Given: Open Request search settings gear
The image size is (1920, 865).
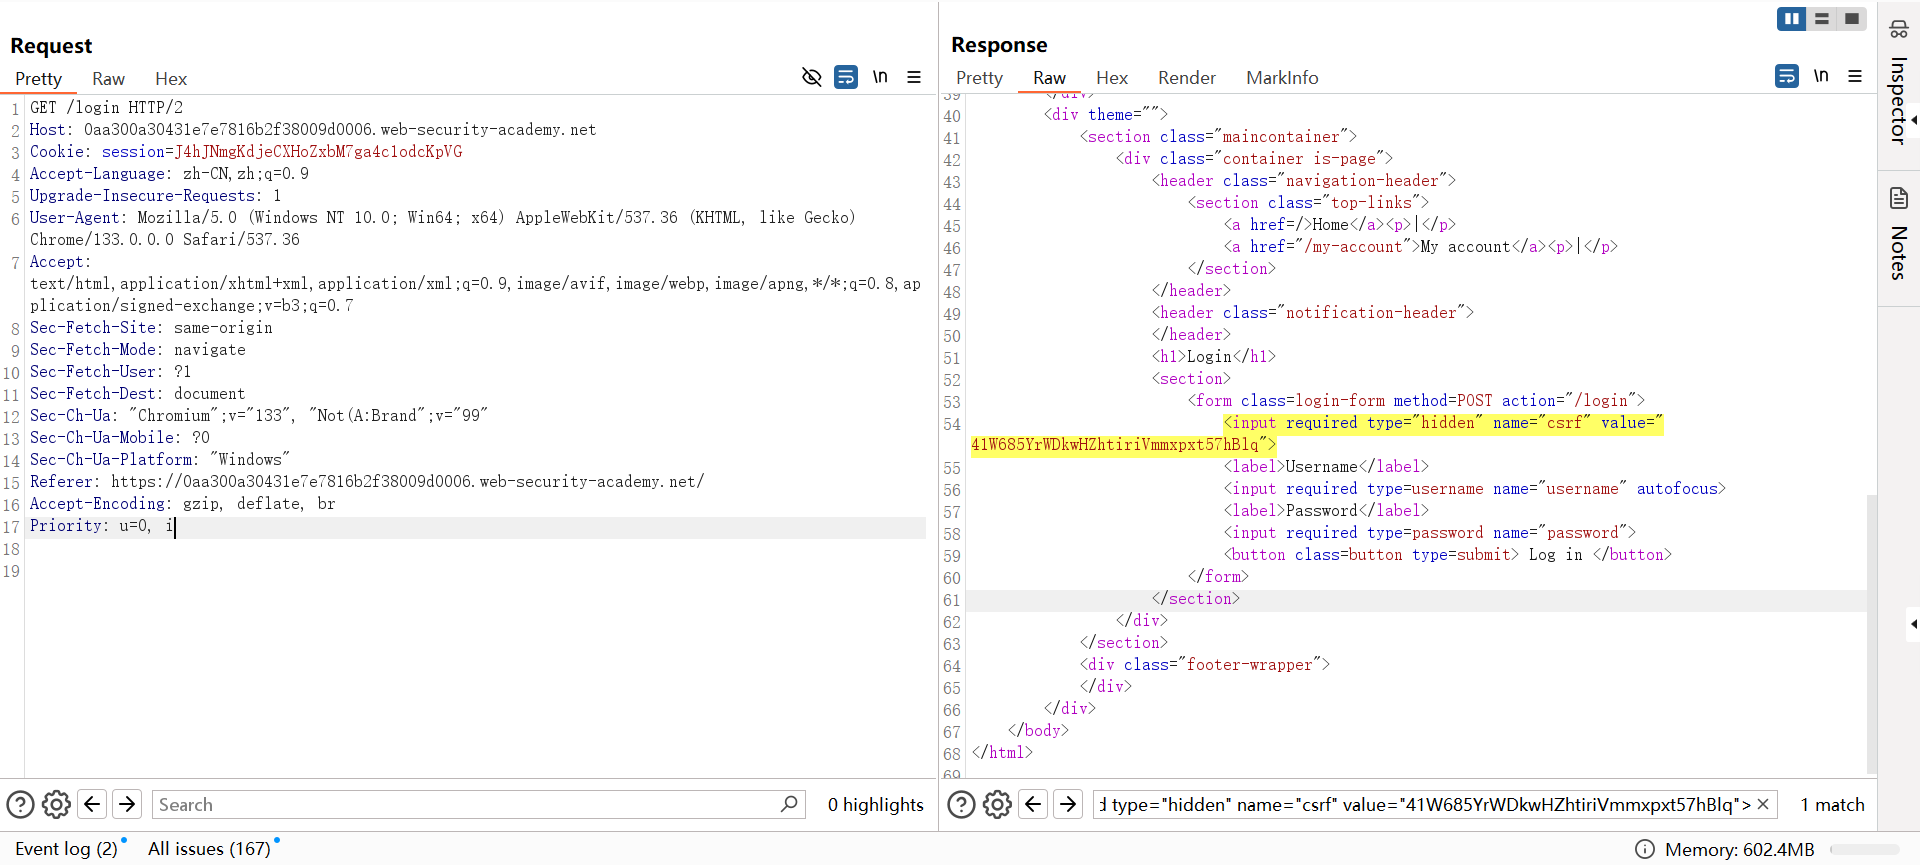Looking at the screenshot, I should (x=57, y=804).
